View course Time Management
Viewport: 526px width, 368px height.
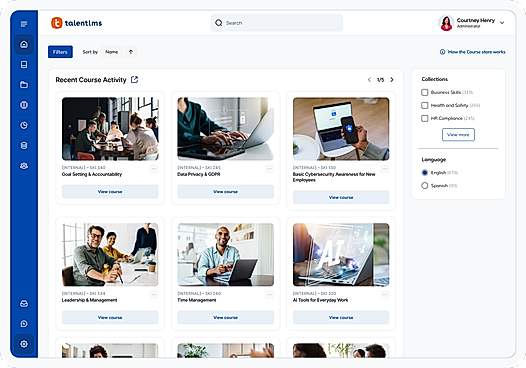tap(225, 317)
